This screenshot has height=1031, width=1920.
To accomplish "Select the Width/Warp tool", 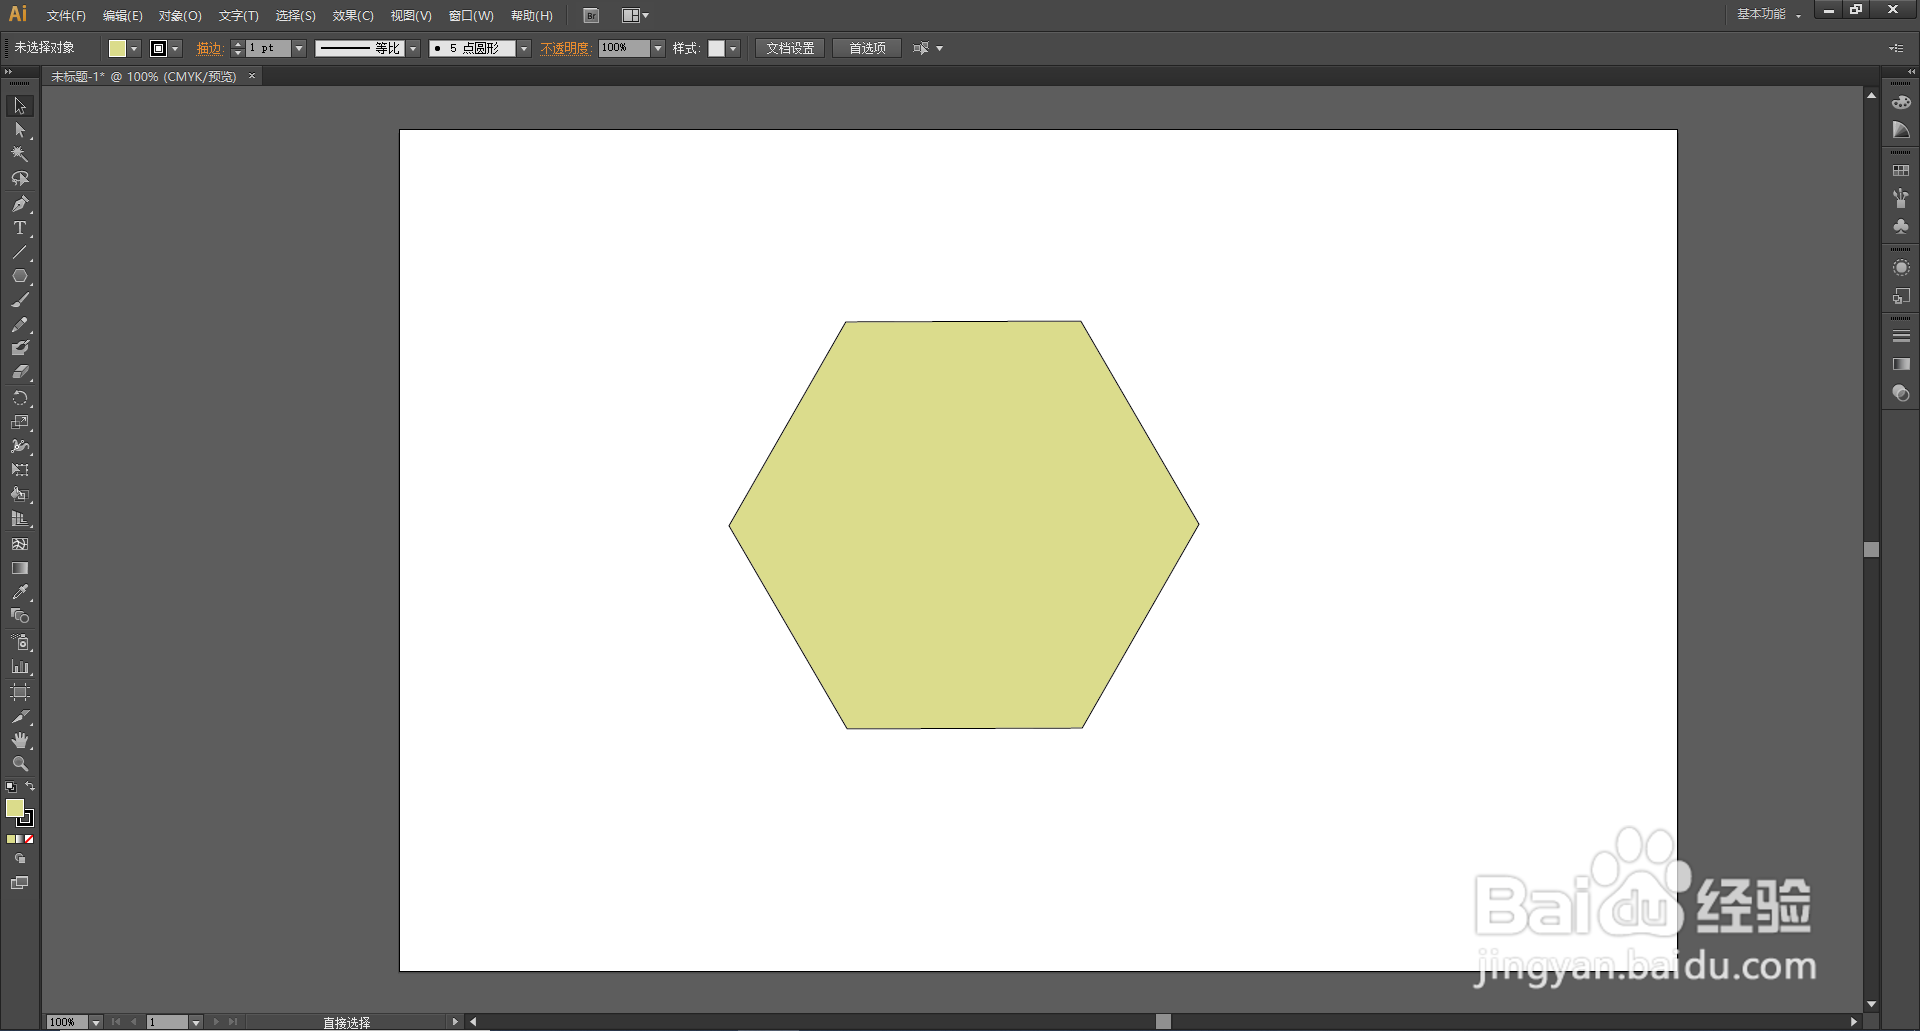I will tap(20, 446).
